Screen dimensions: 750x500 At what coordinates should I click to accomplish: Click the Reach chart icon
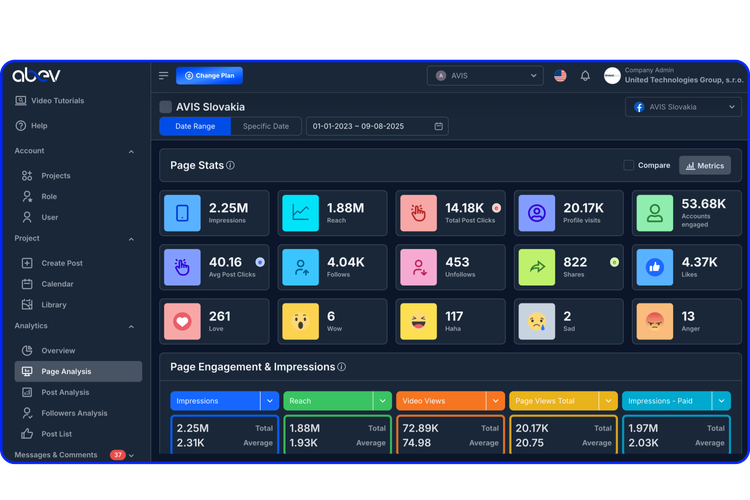300,213
